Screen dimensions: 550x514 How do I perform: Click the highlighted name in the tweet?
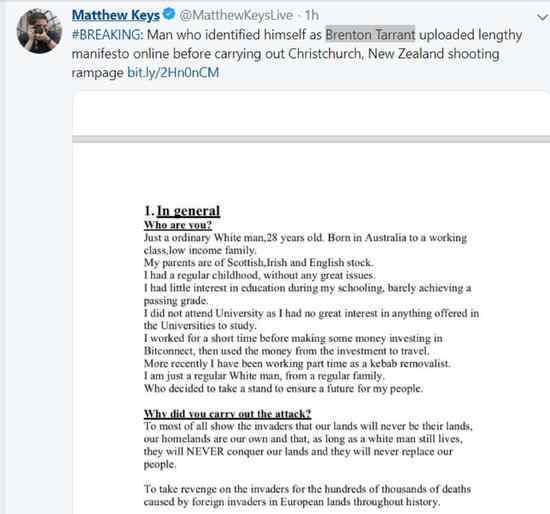[370, 34]
